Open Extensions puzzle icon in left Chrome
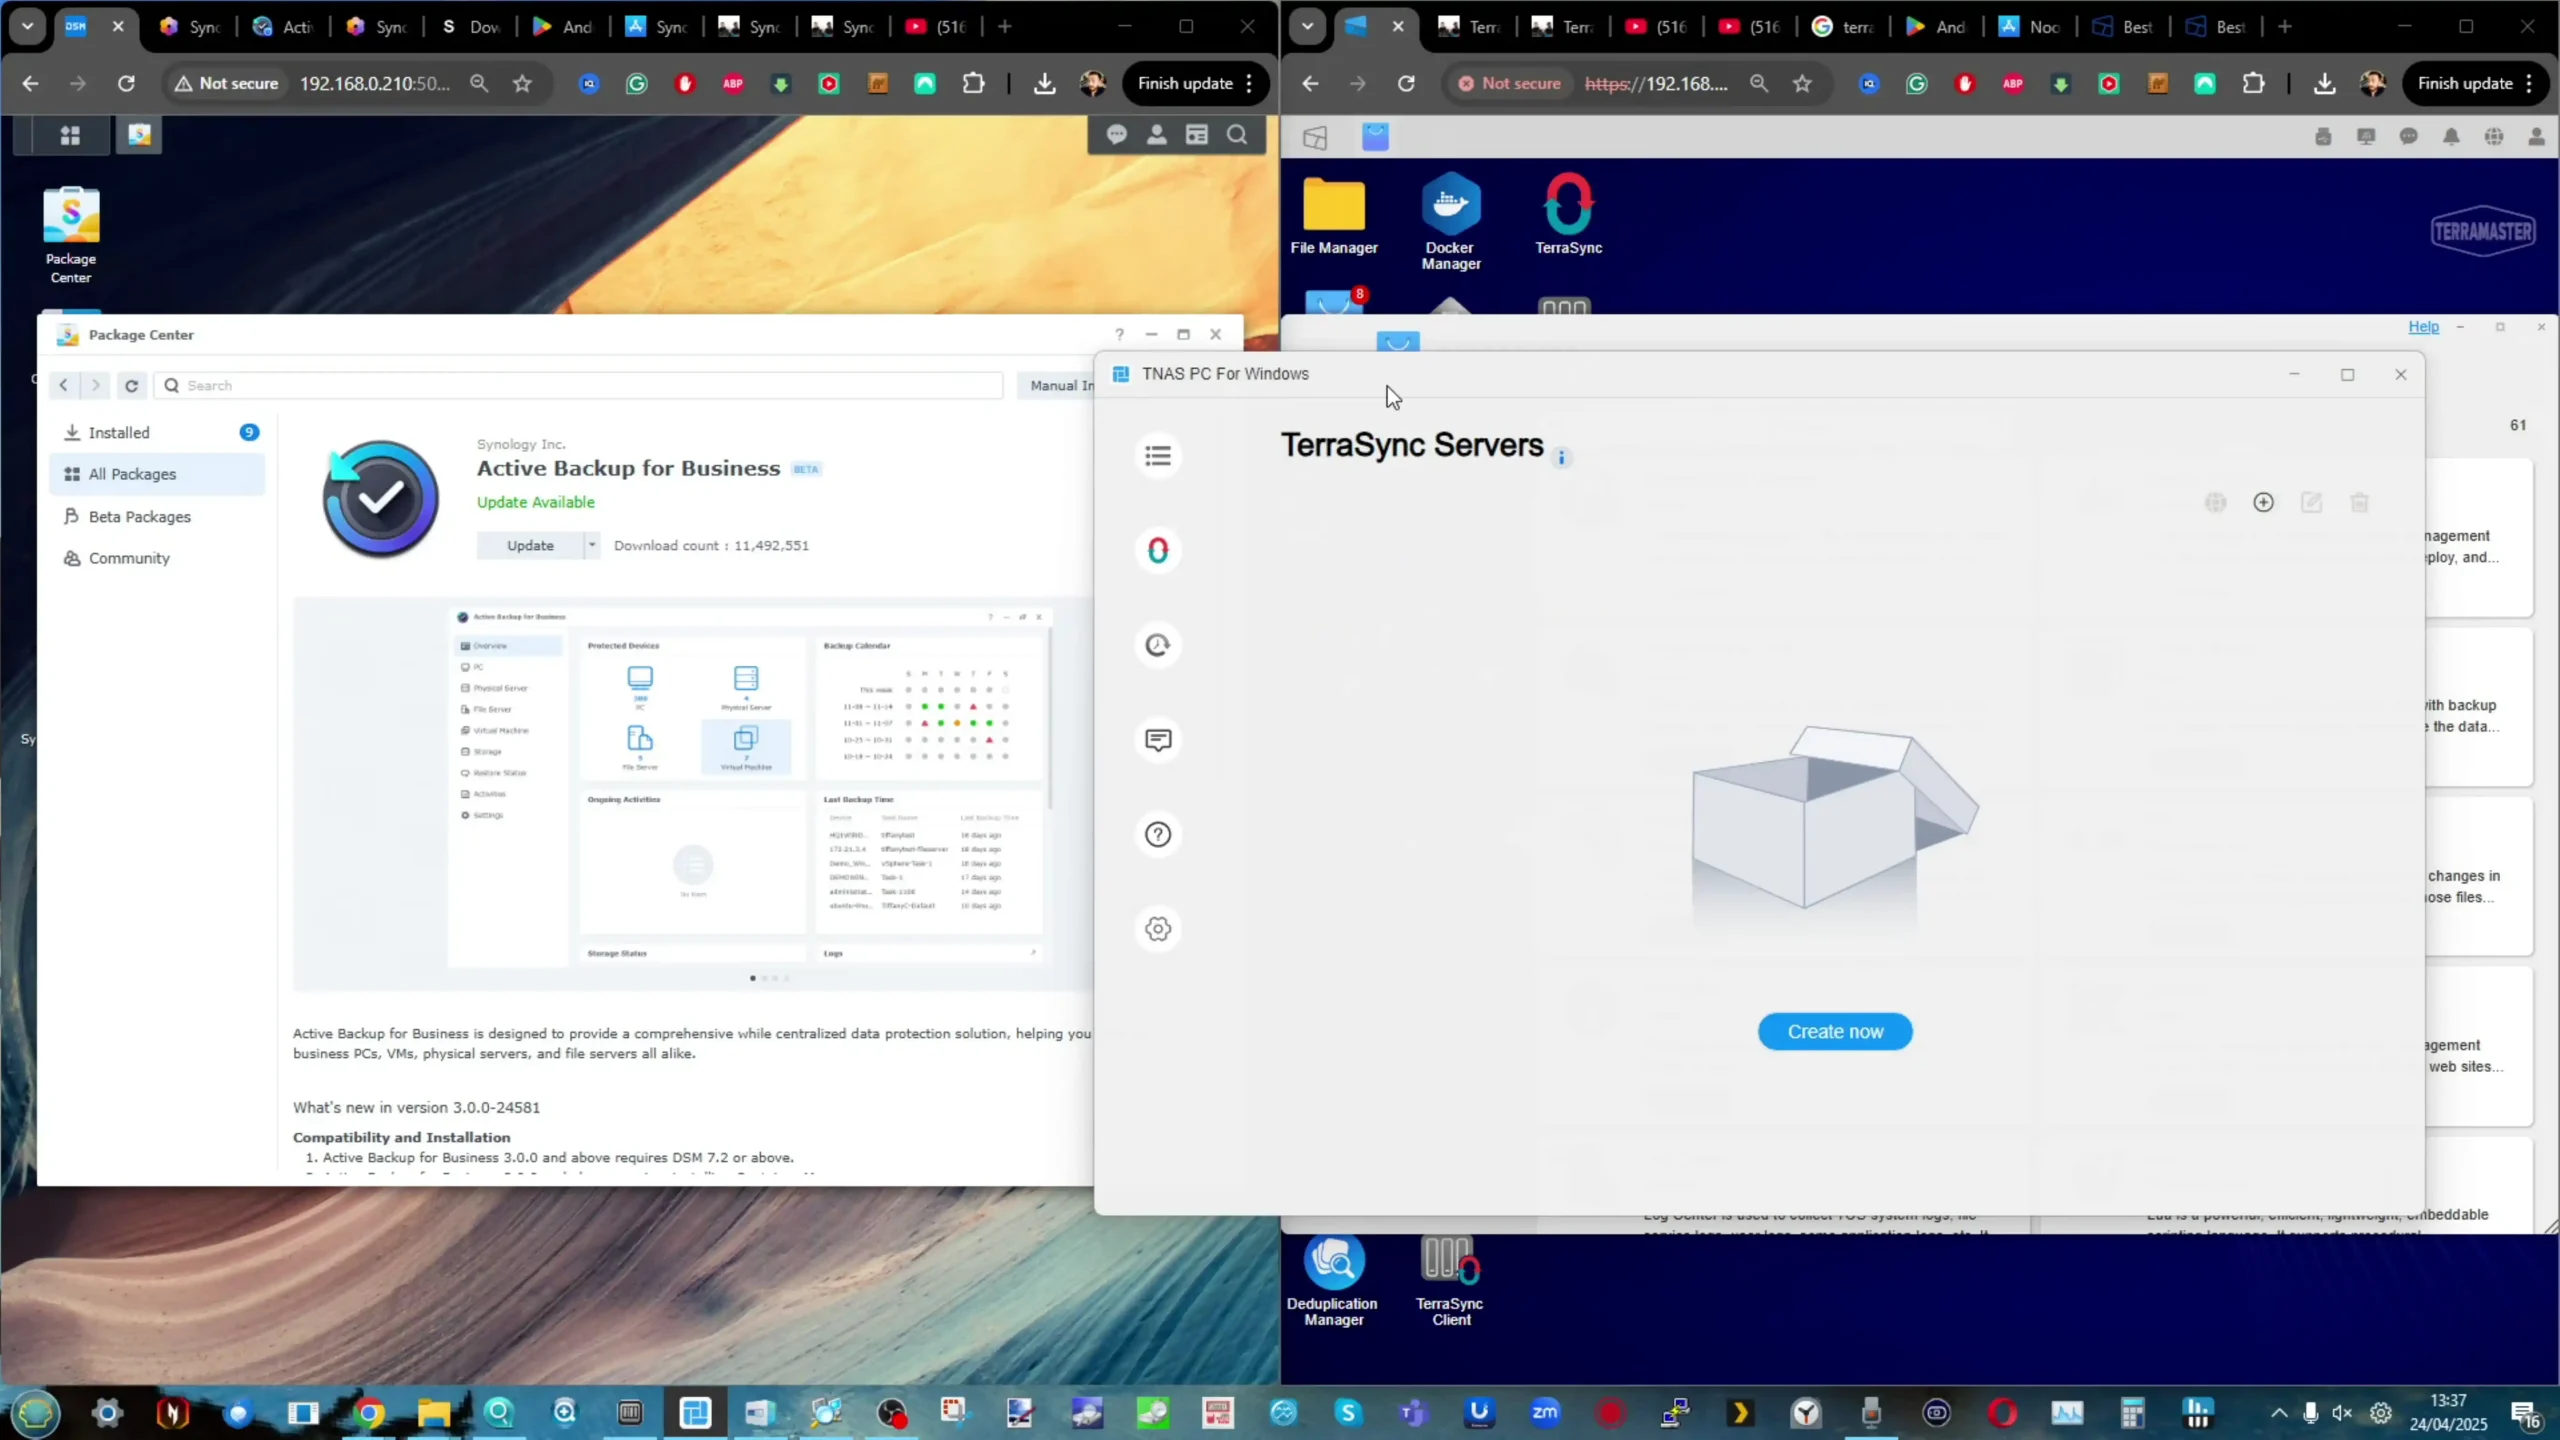This screenshot has height=1440, width=2560. (973, 84)
